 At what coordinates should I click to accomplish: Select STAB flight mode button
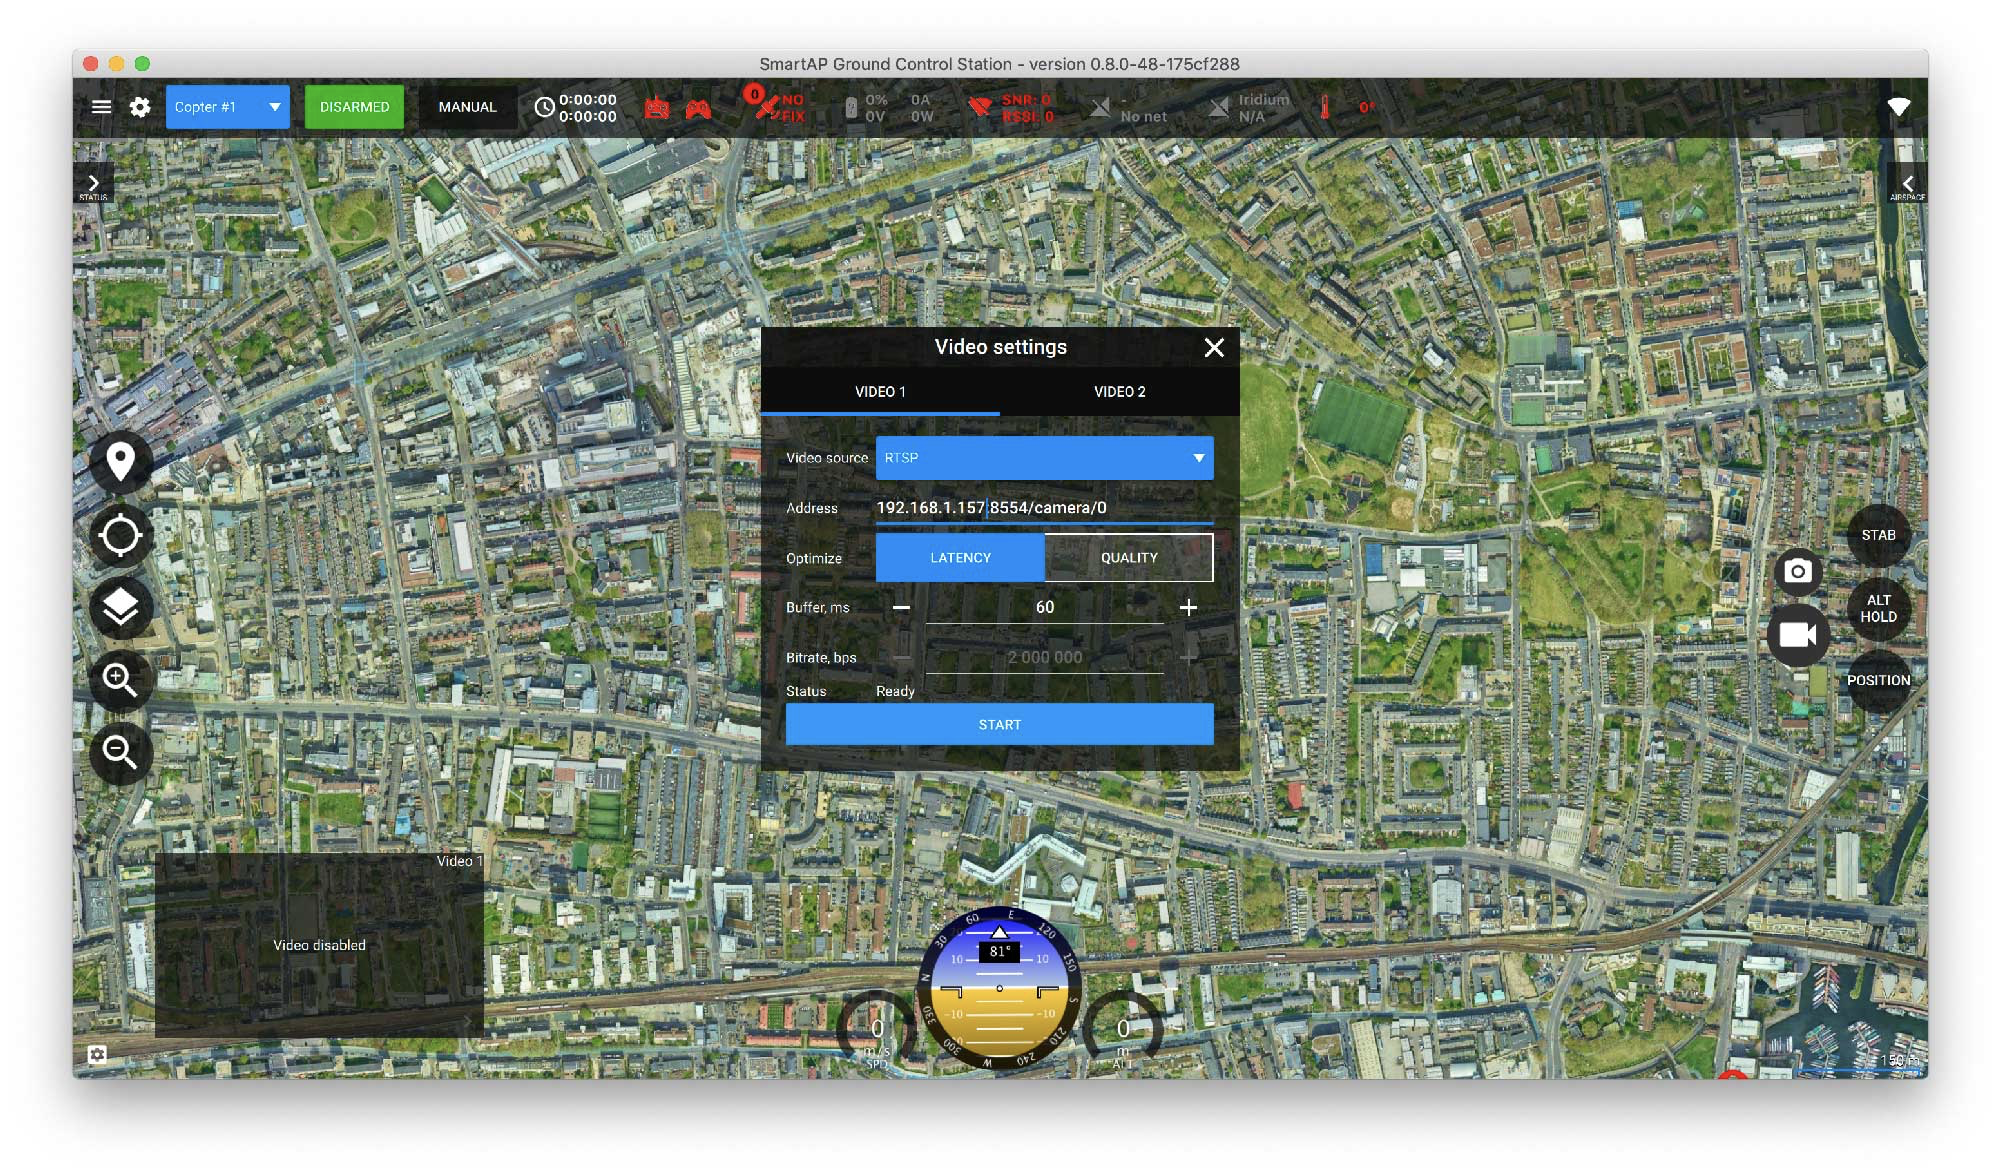pyautogui.click(x=1878, y=535)
